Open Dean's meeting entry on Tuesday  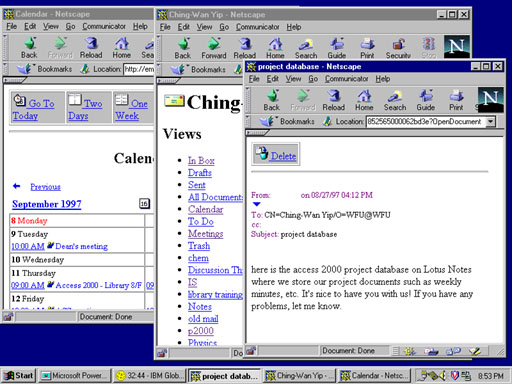(81, 246)
